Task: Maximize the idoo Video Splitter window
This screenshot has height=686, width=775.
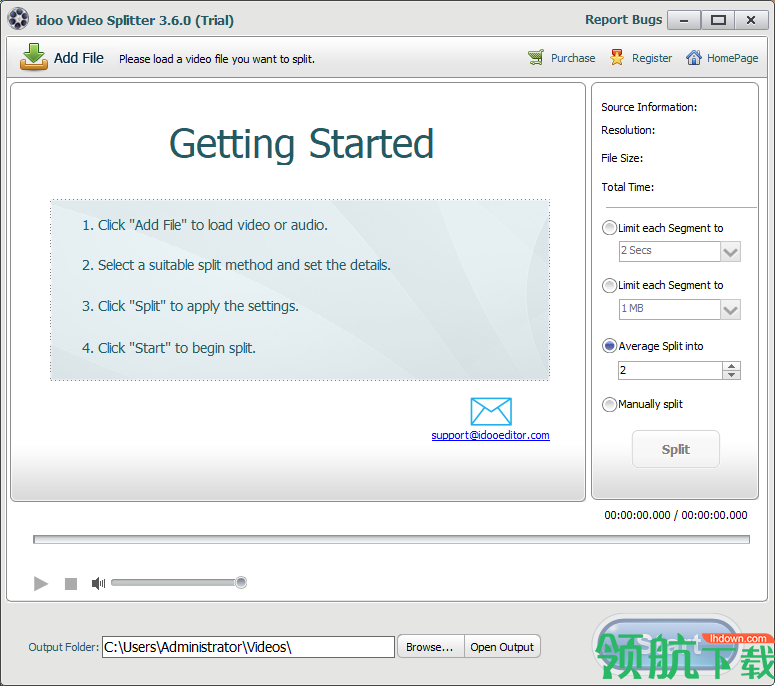Action: pyautogui.click(x=718, y=20)
